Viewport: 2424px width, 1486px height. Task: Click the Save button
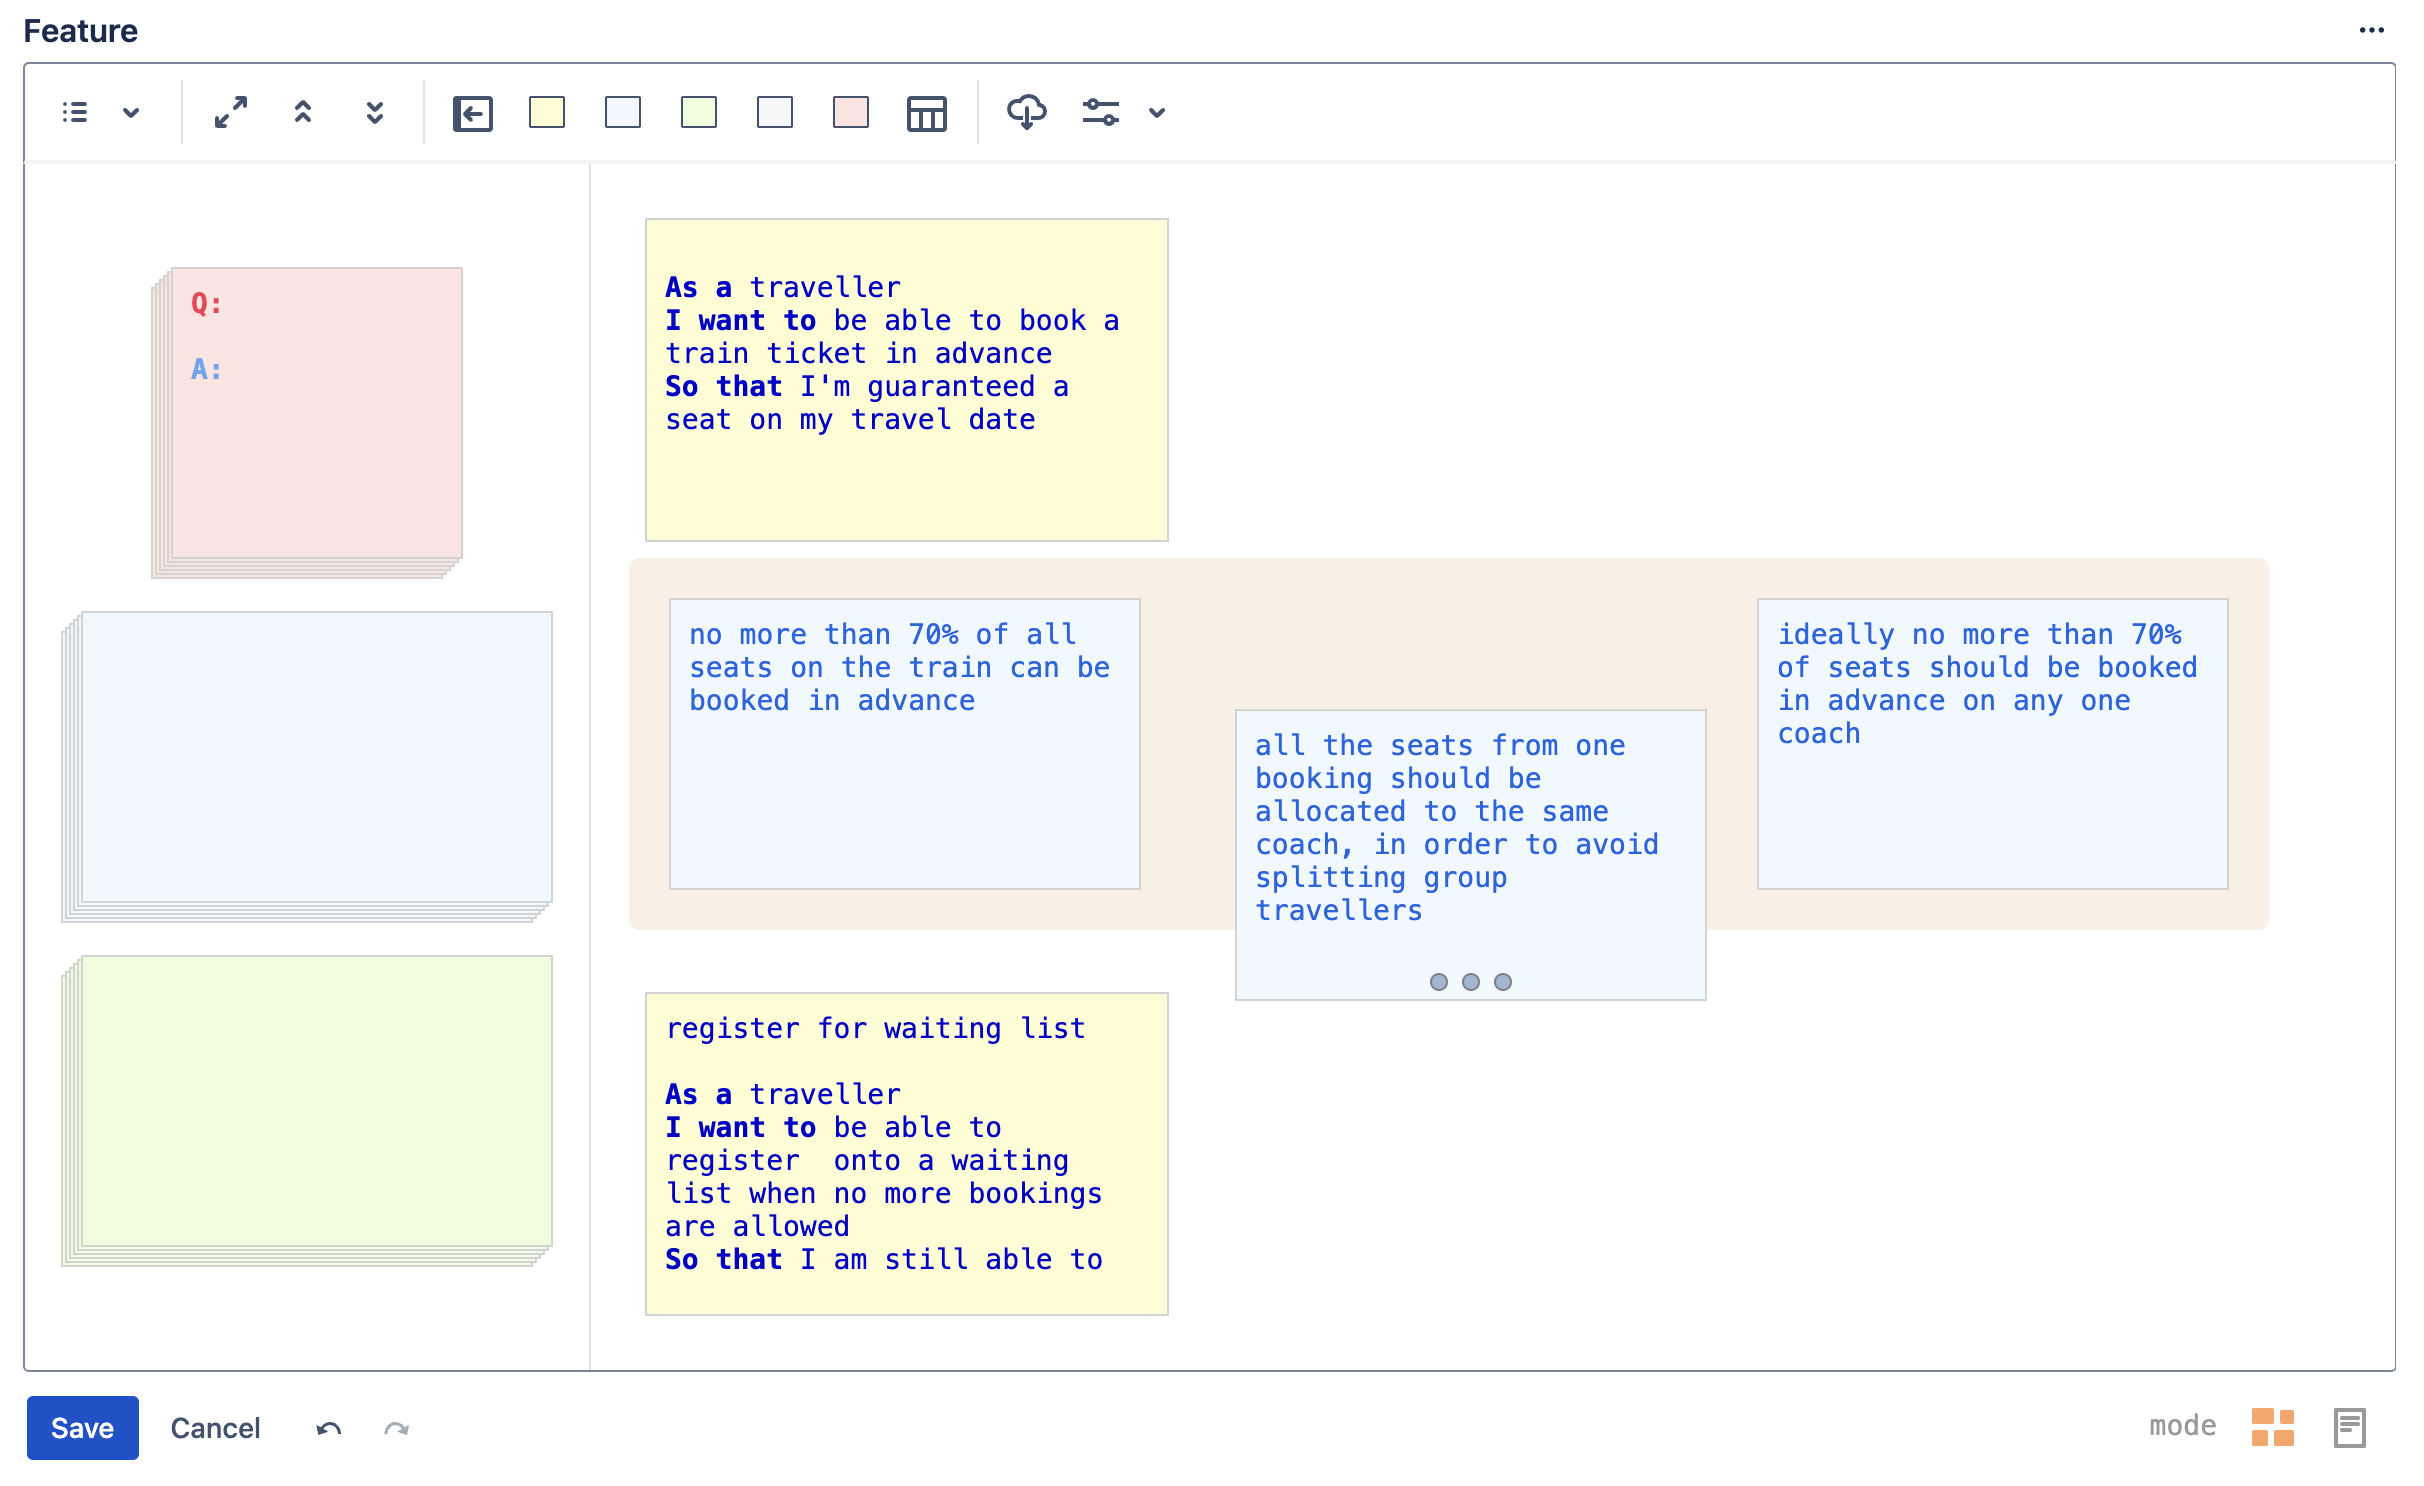[x=83, y=1427]
